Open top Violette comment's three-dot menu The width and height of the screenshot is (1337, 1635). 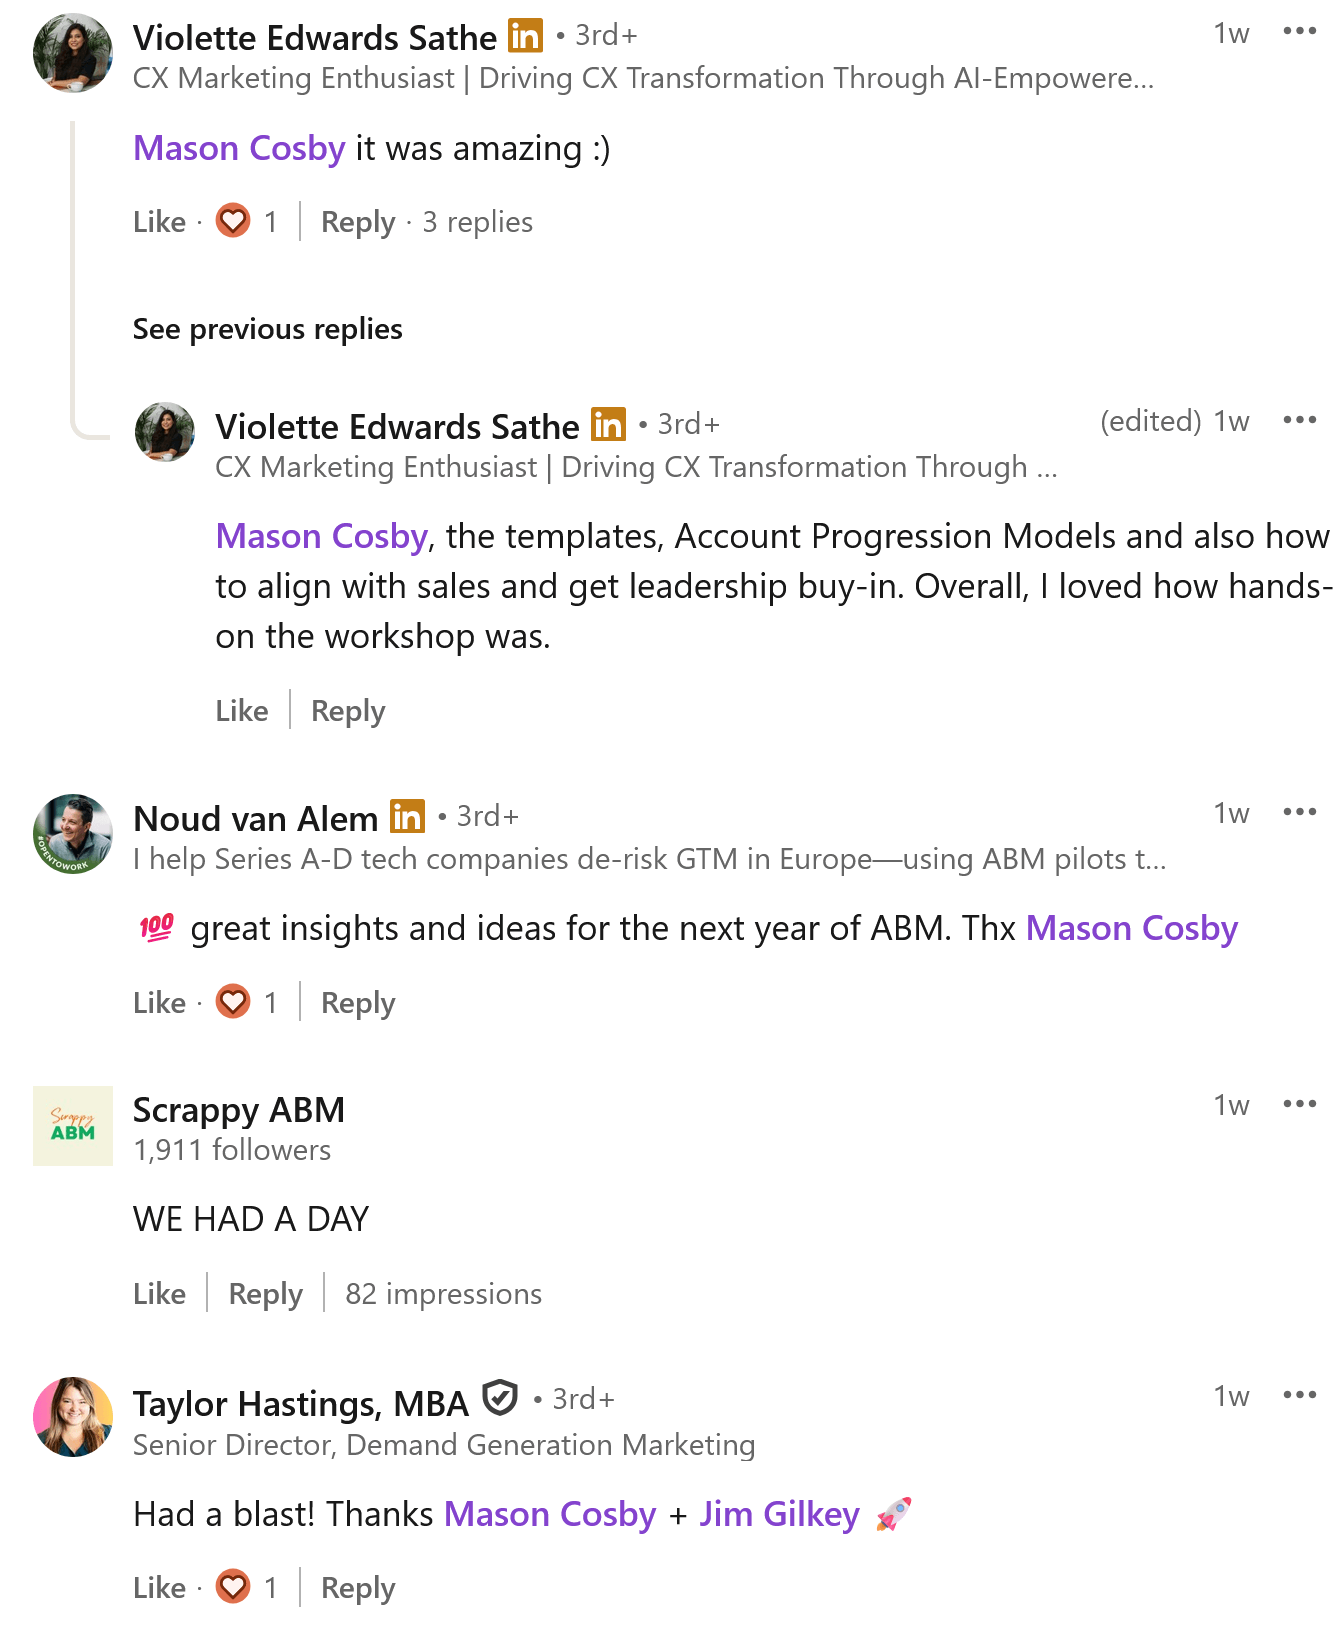(x=1299, y=32)
